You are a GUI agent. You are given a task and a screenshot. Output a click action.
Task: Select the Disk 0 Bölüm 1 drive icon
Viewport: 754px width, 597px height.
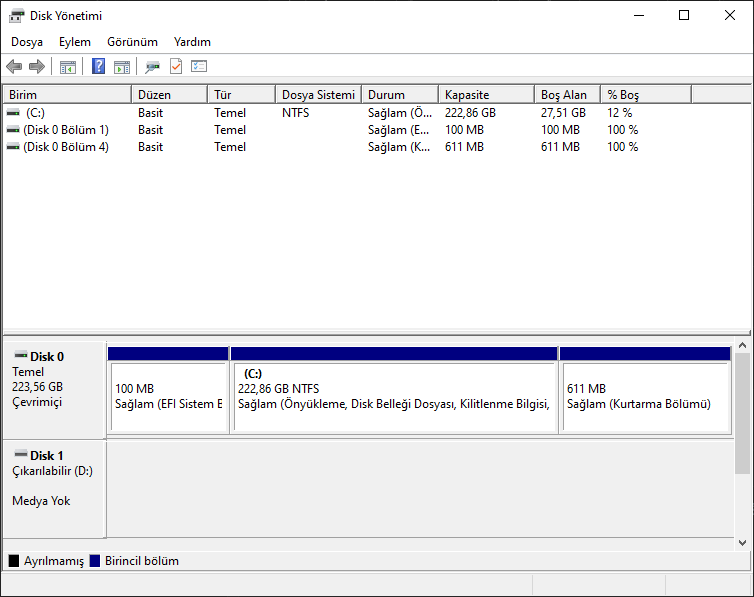coord(13,130)
